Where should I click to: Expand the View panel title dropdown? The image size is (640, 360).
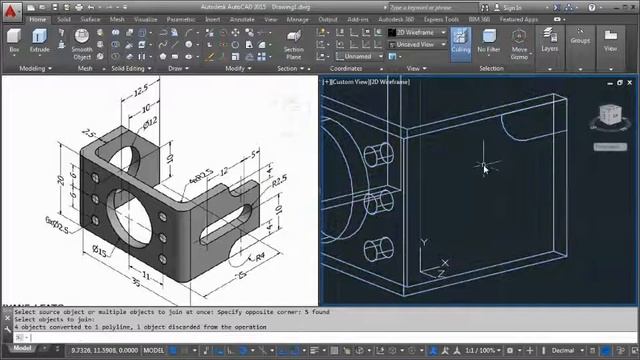[416, 69]
